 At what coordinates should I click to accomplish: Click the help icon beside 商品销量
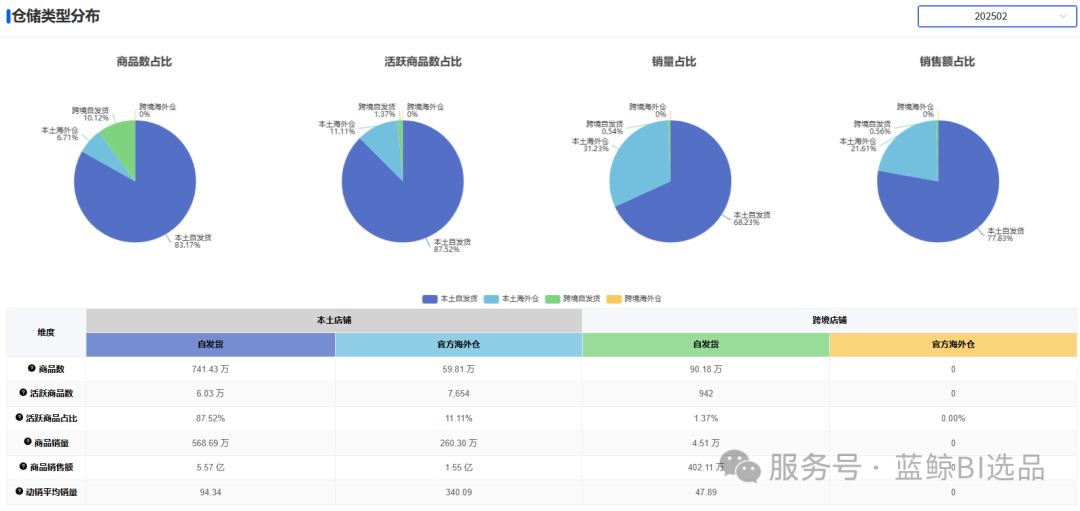27,441
